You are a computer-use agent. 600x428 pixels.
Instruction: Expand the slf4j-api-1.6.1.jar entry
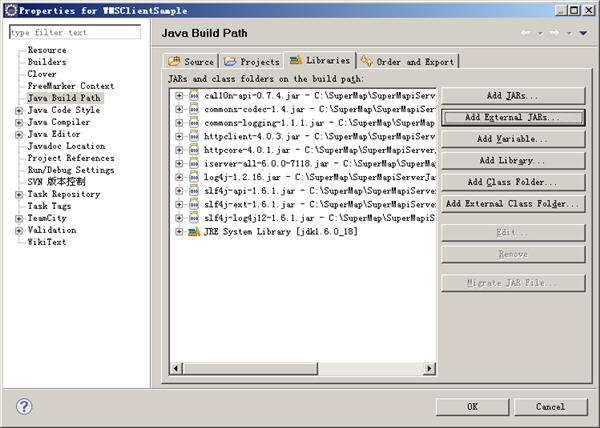[x=179, y=190]
